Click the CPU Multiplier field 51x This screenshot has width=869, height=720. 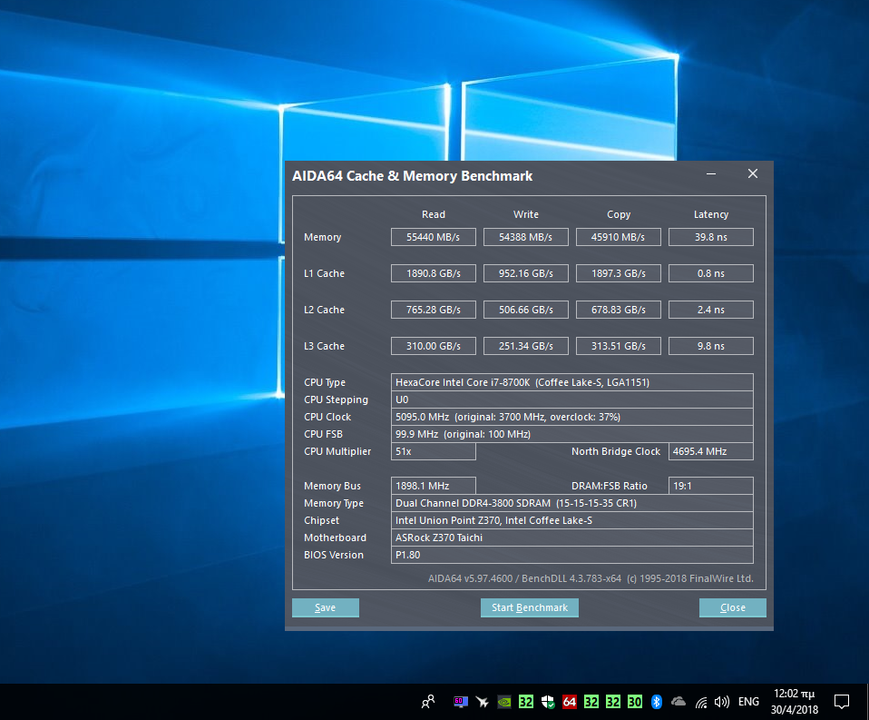(433, 451)
